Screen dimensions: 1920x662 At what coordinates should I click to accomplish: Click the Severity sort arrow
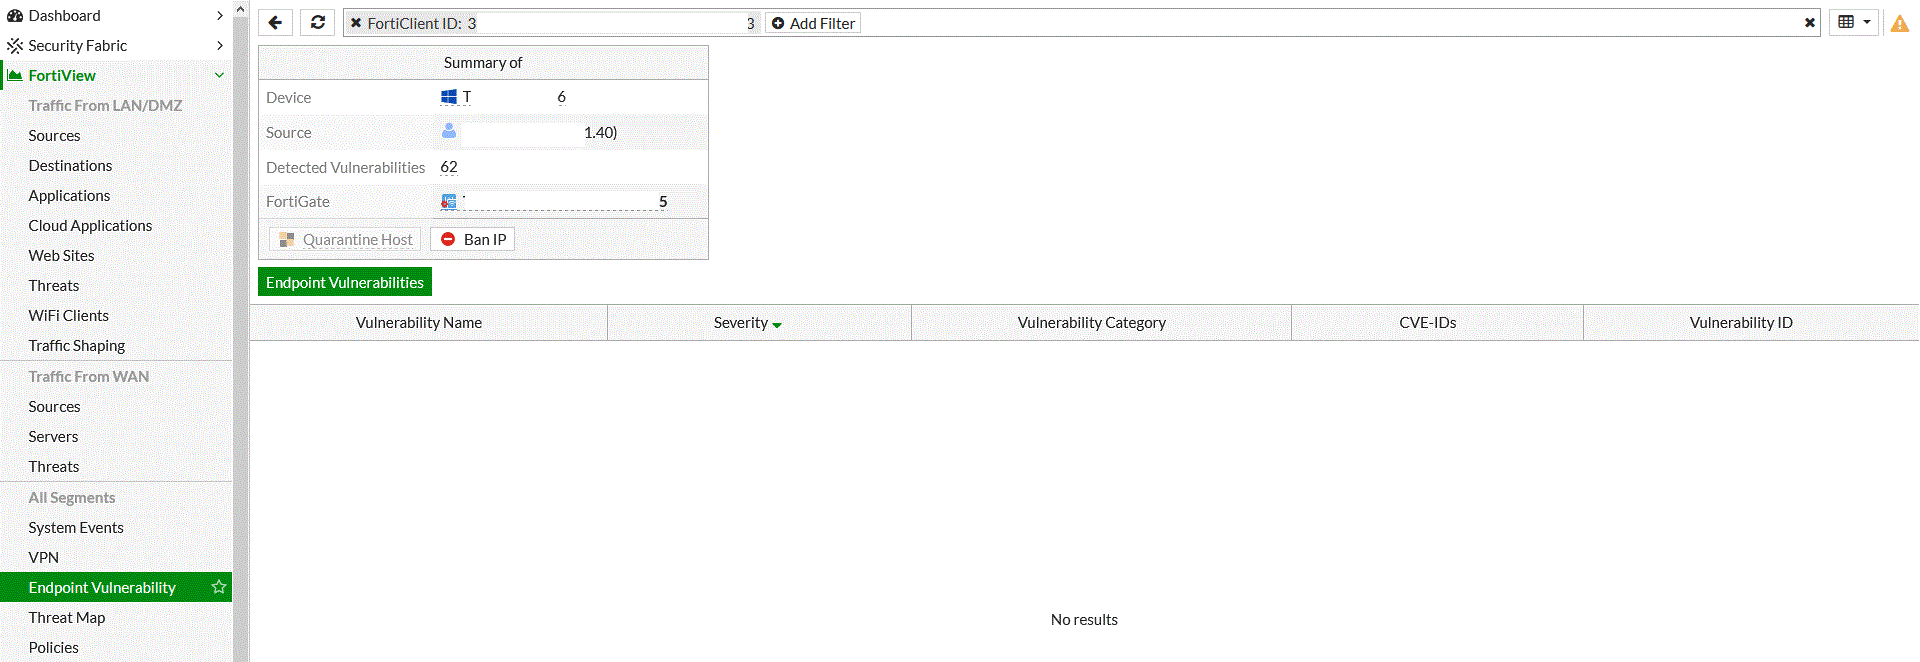point(777,324)
